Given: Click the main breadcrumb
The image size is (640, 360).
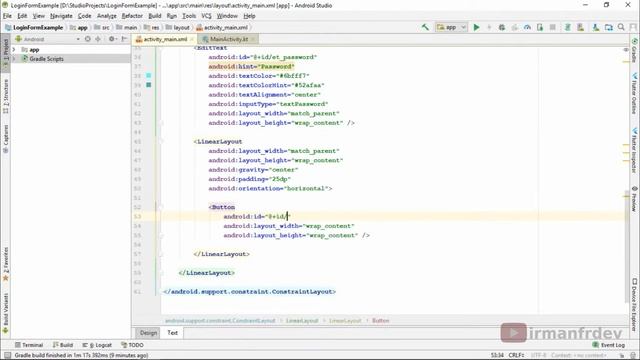Looking at the screenshot, I should pyautogui.click(x=127, y=27).
